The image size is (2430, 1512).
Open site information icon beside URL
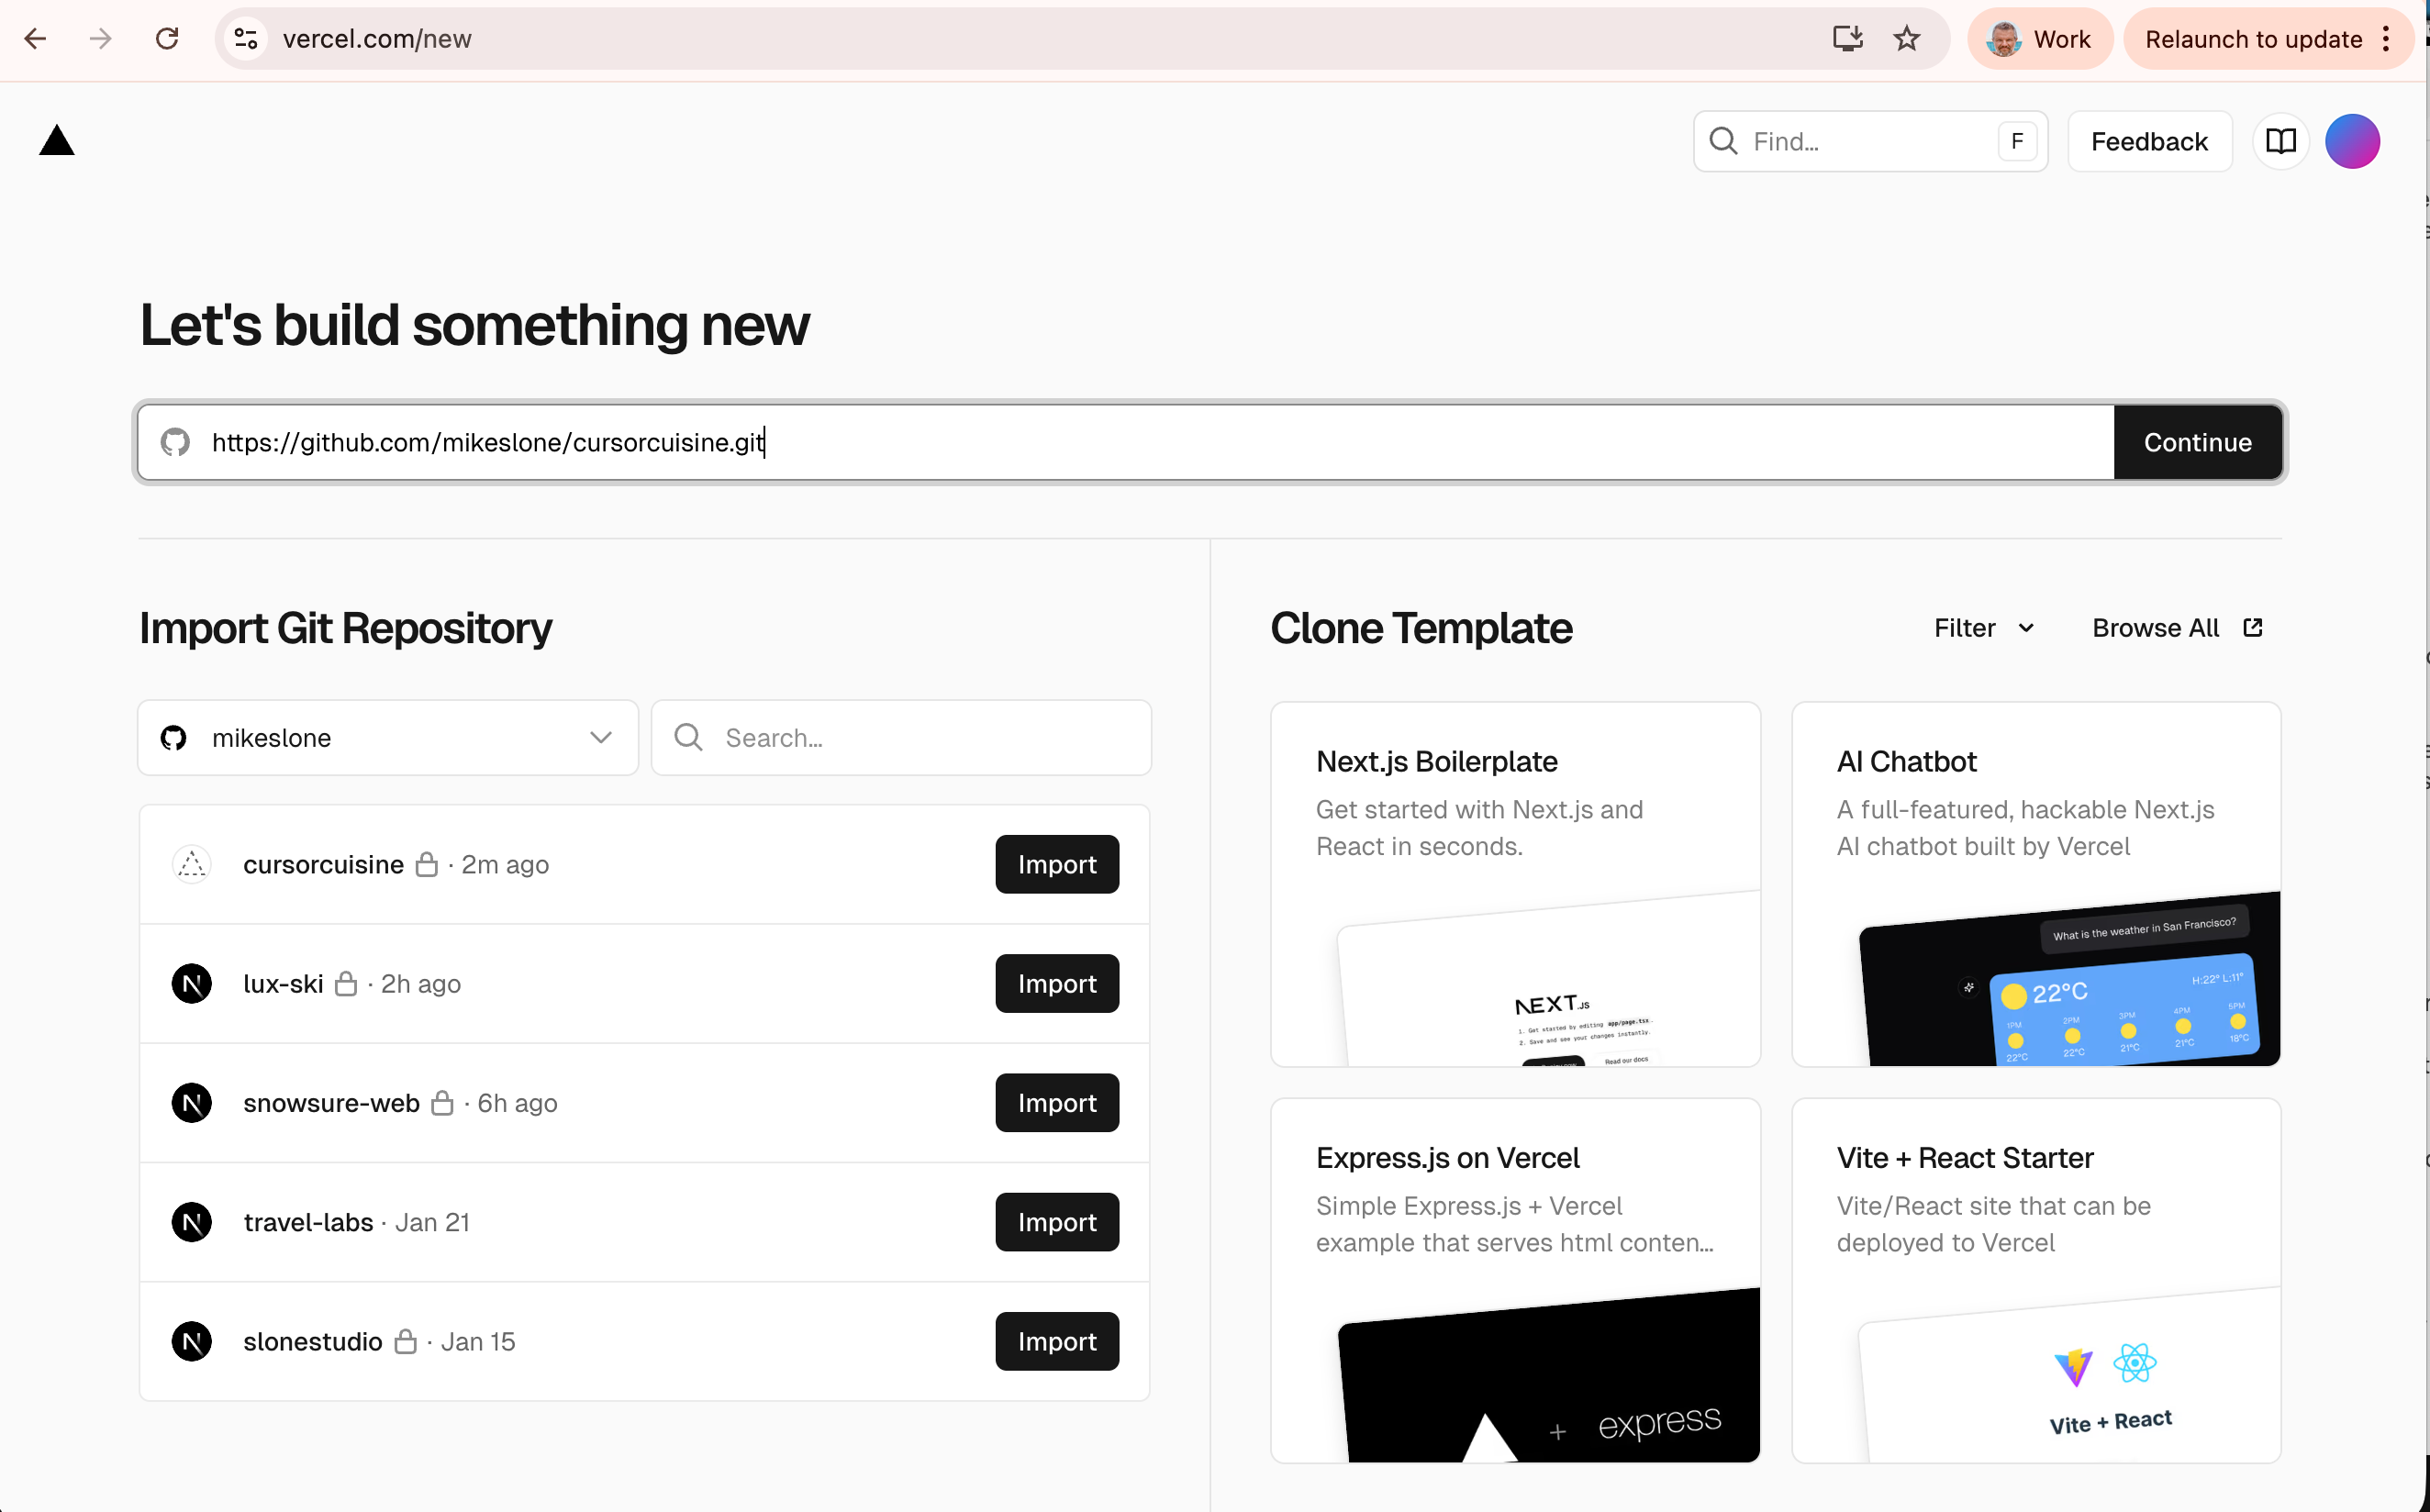pyautogui.click(x=246, y=39)
